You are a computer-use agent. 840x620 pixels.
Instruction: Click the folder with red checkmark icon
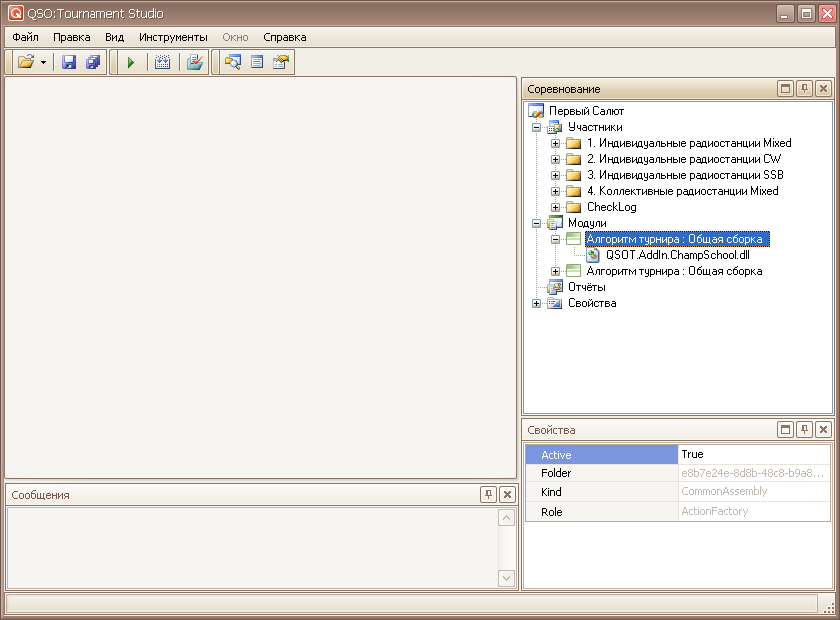(x=194, y=62)
